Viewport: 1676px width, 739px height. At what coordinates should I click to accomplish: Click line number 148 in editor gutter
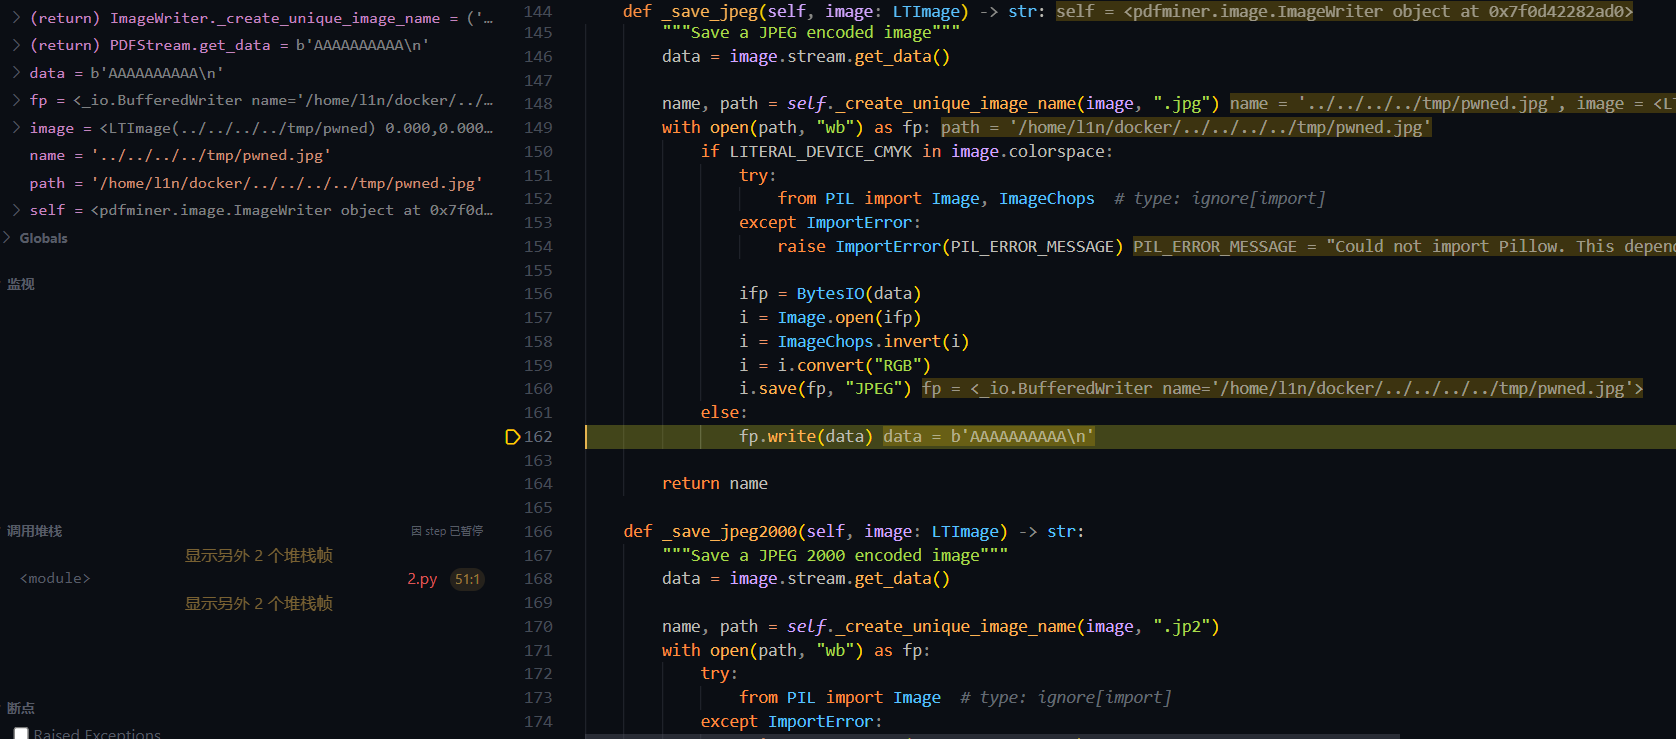(x=538, y=103)
